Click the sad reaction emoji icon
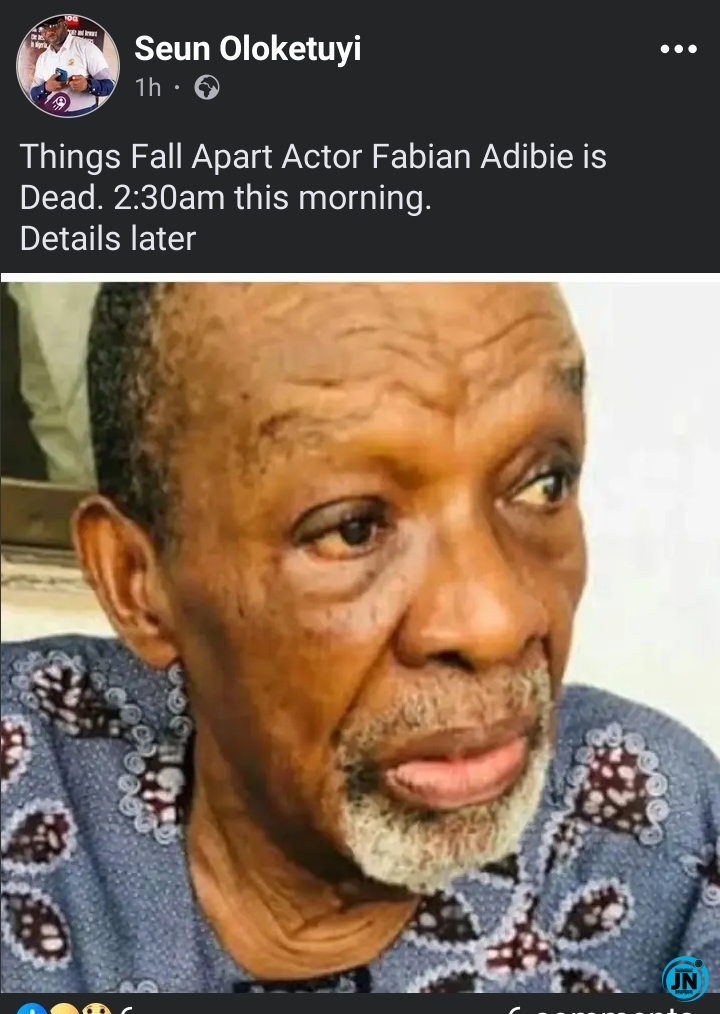Image resolution: width=720 pixels, height=1014 pixels. [x=64, y=1009]
